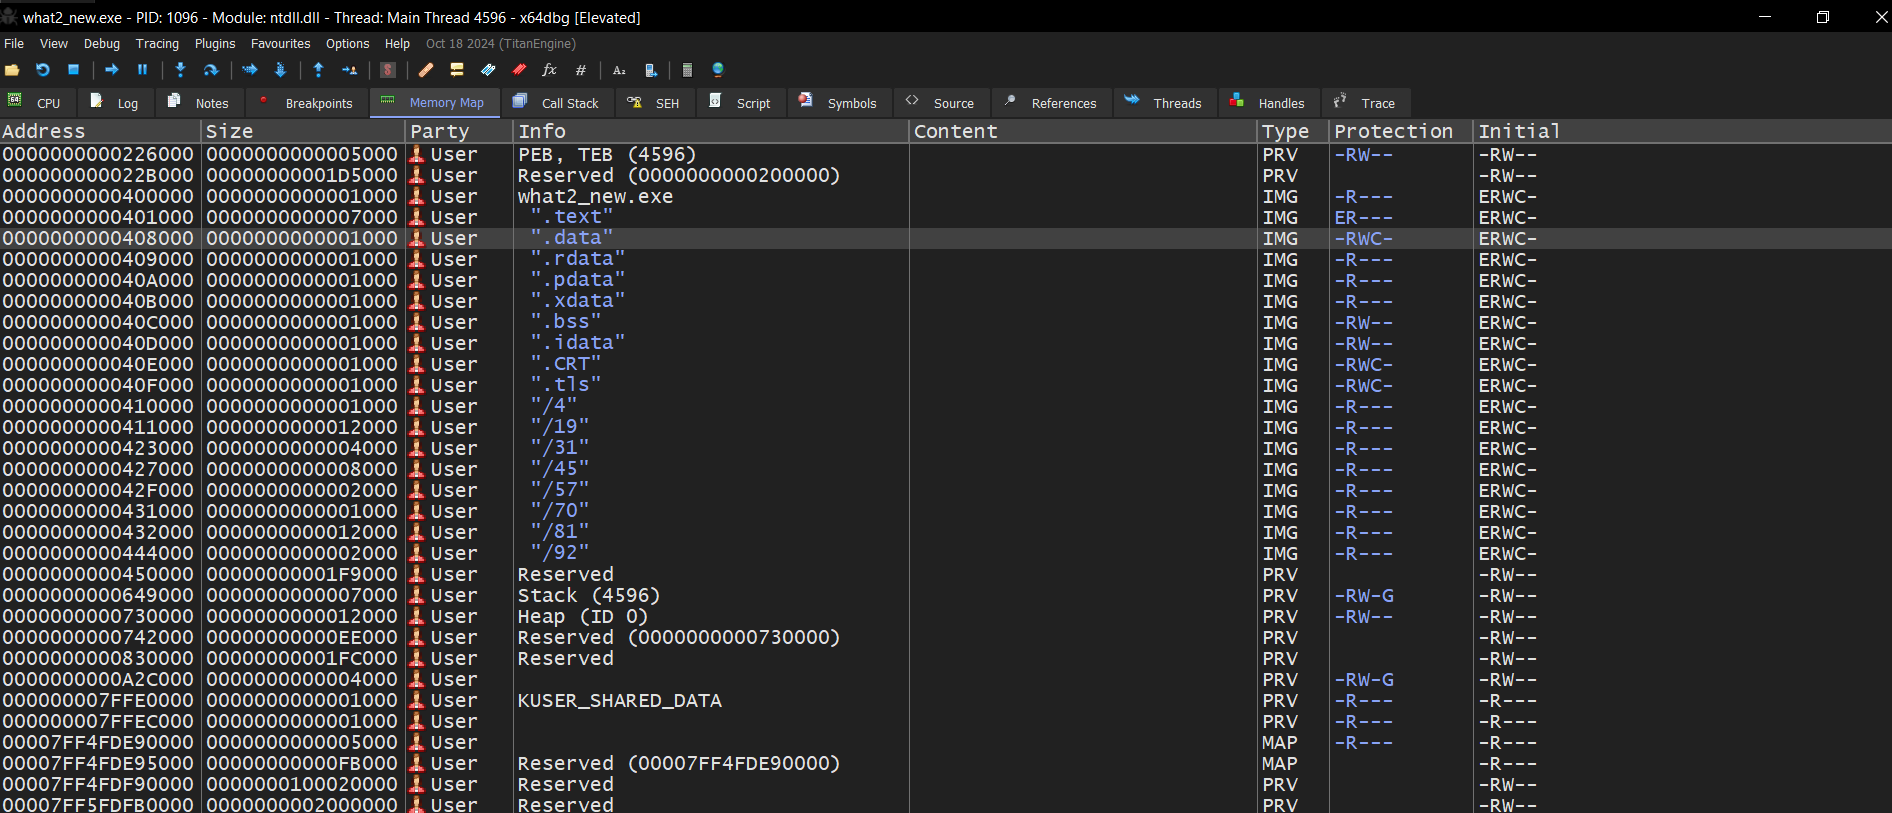Switch to the CPU tab
The image size is (1892, 813).
(x=36, y=103)
